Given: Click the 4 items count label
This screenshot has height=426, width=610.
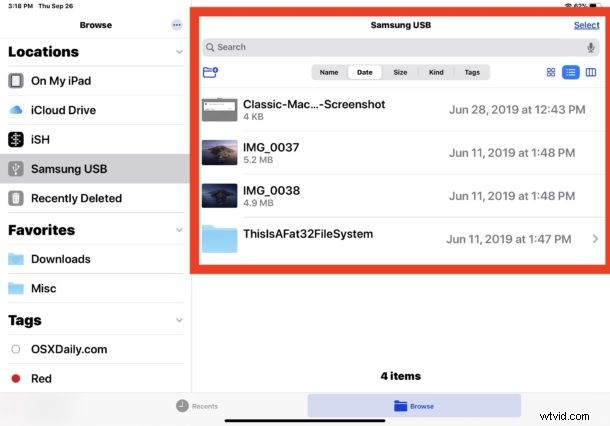Looking at the screenshot, I should point(400,376).
